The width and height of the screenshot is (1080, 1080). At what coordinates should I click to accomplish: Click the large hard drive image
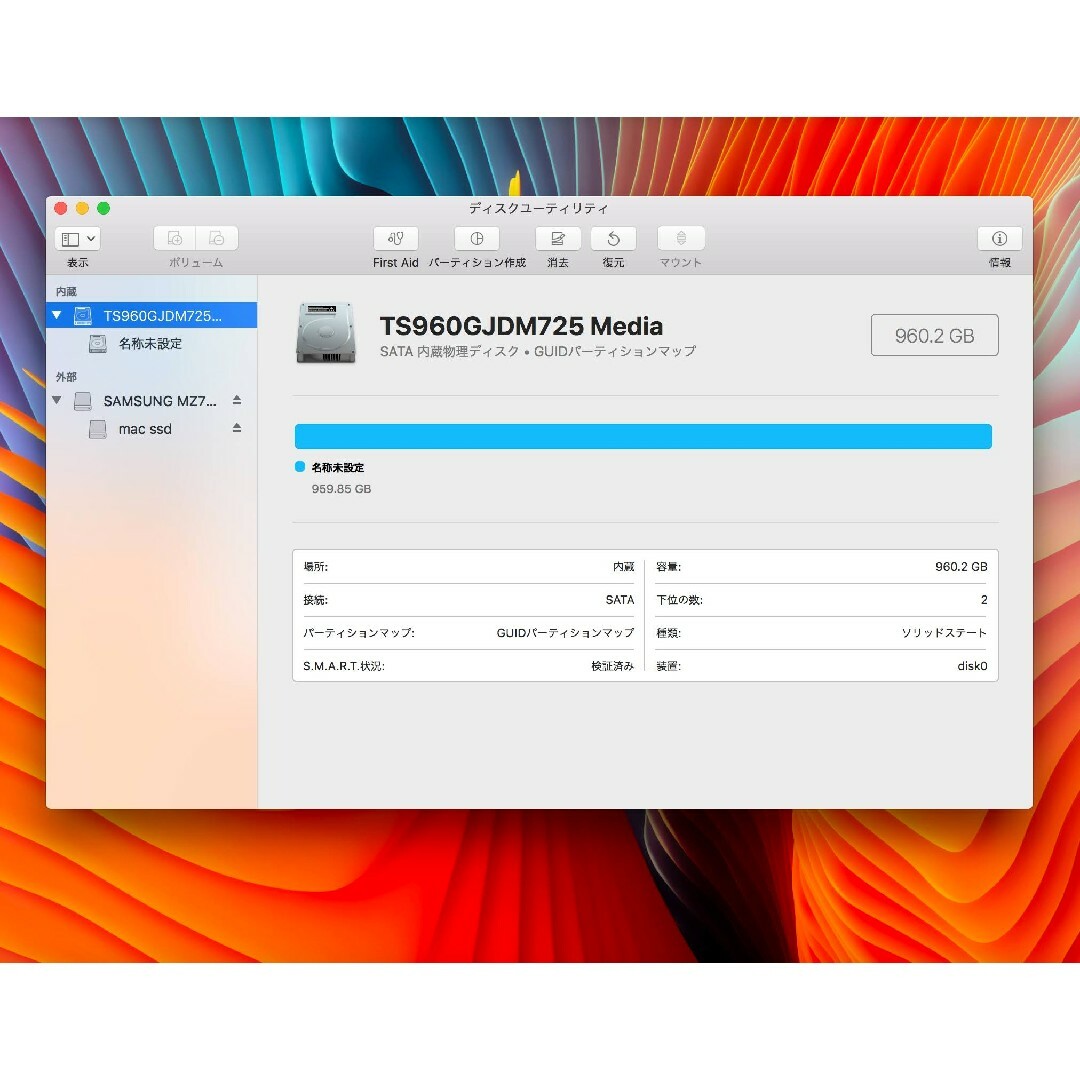tap(326, 333)
